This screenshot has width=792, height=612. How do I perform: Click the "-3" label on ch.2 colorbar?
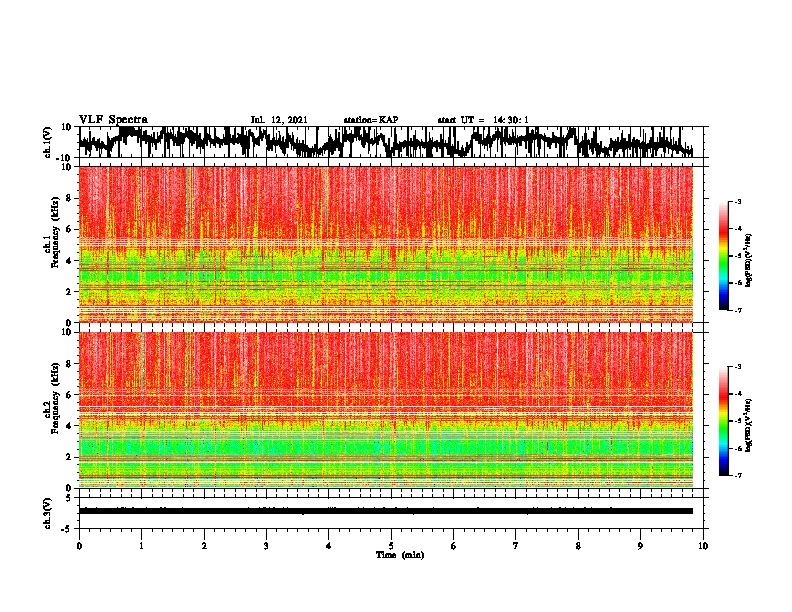[738, 367]
